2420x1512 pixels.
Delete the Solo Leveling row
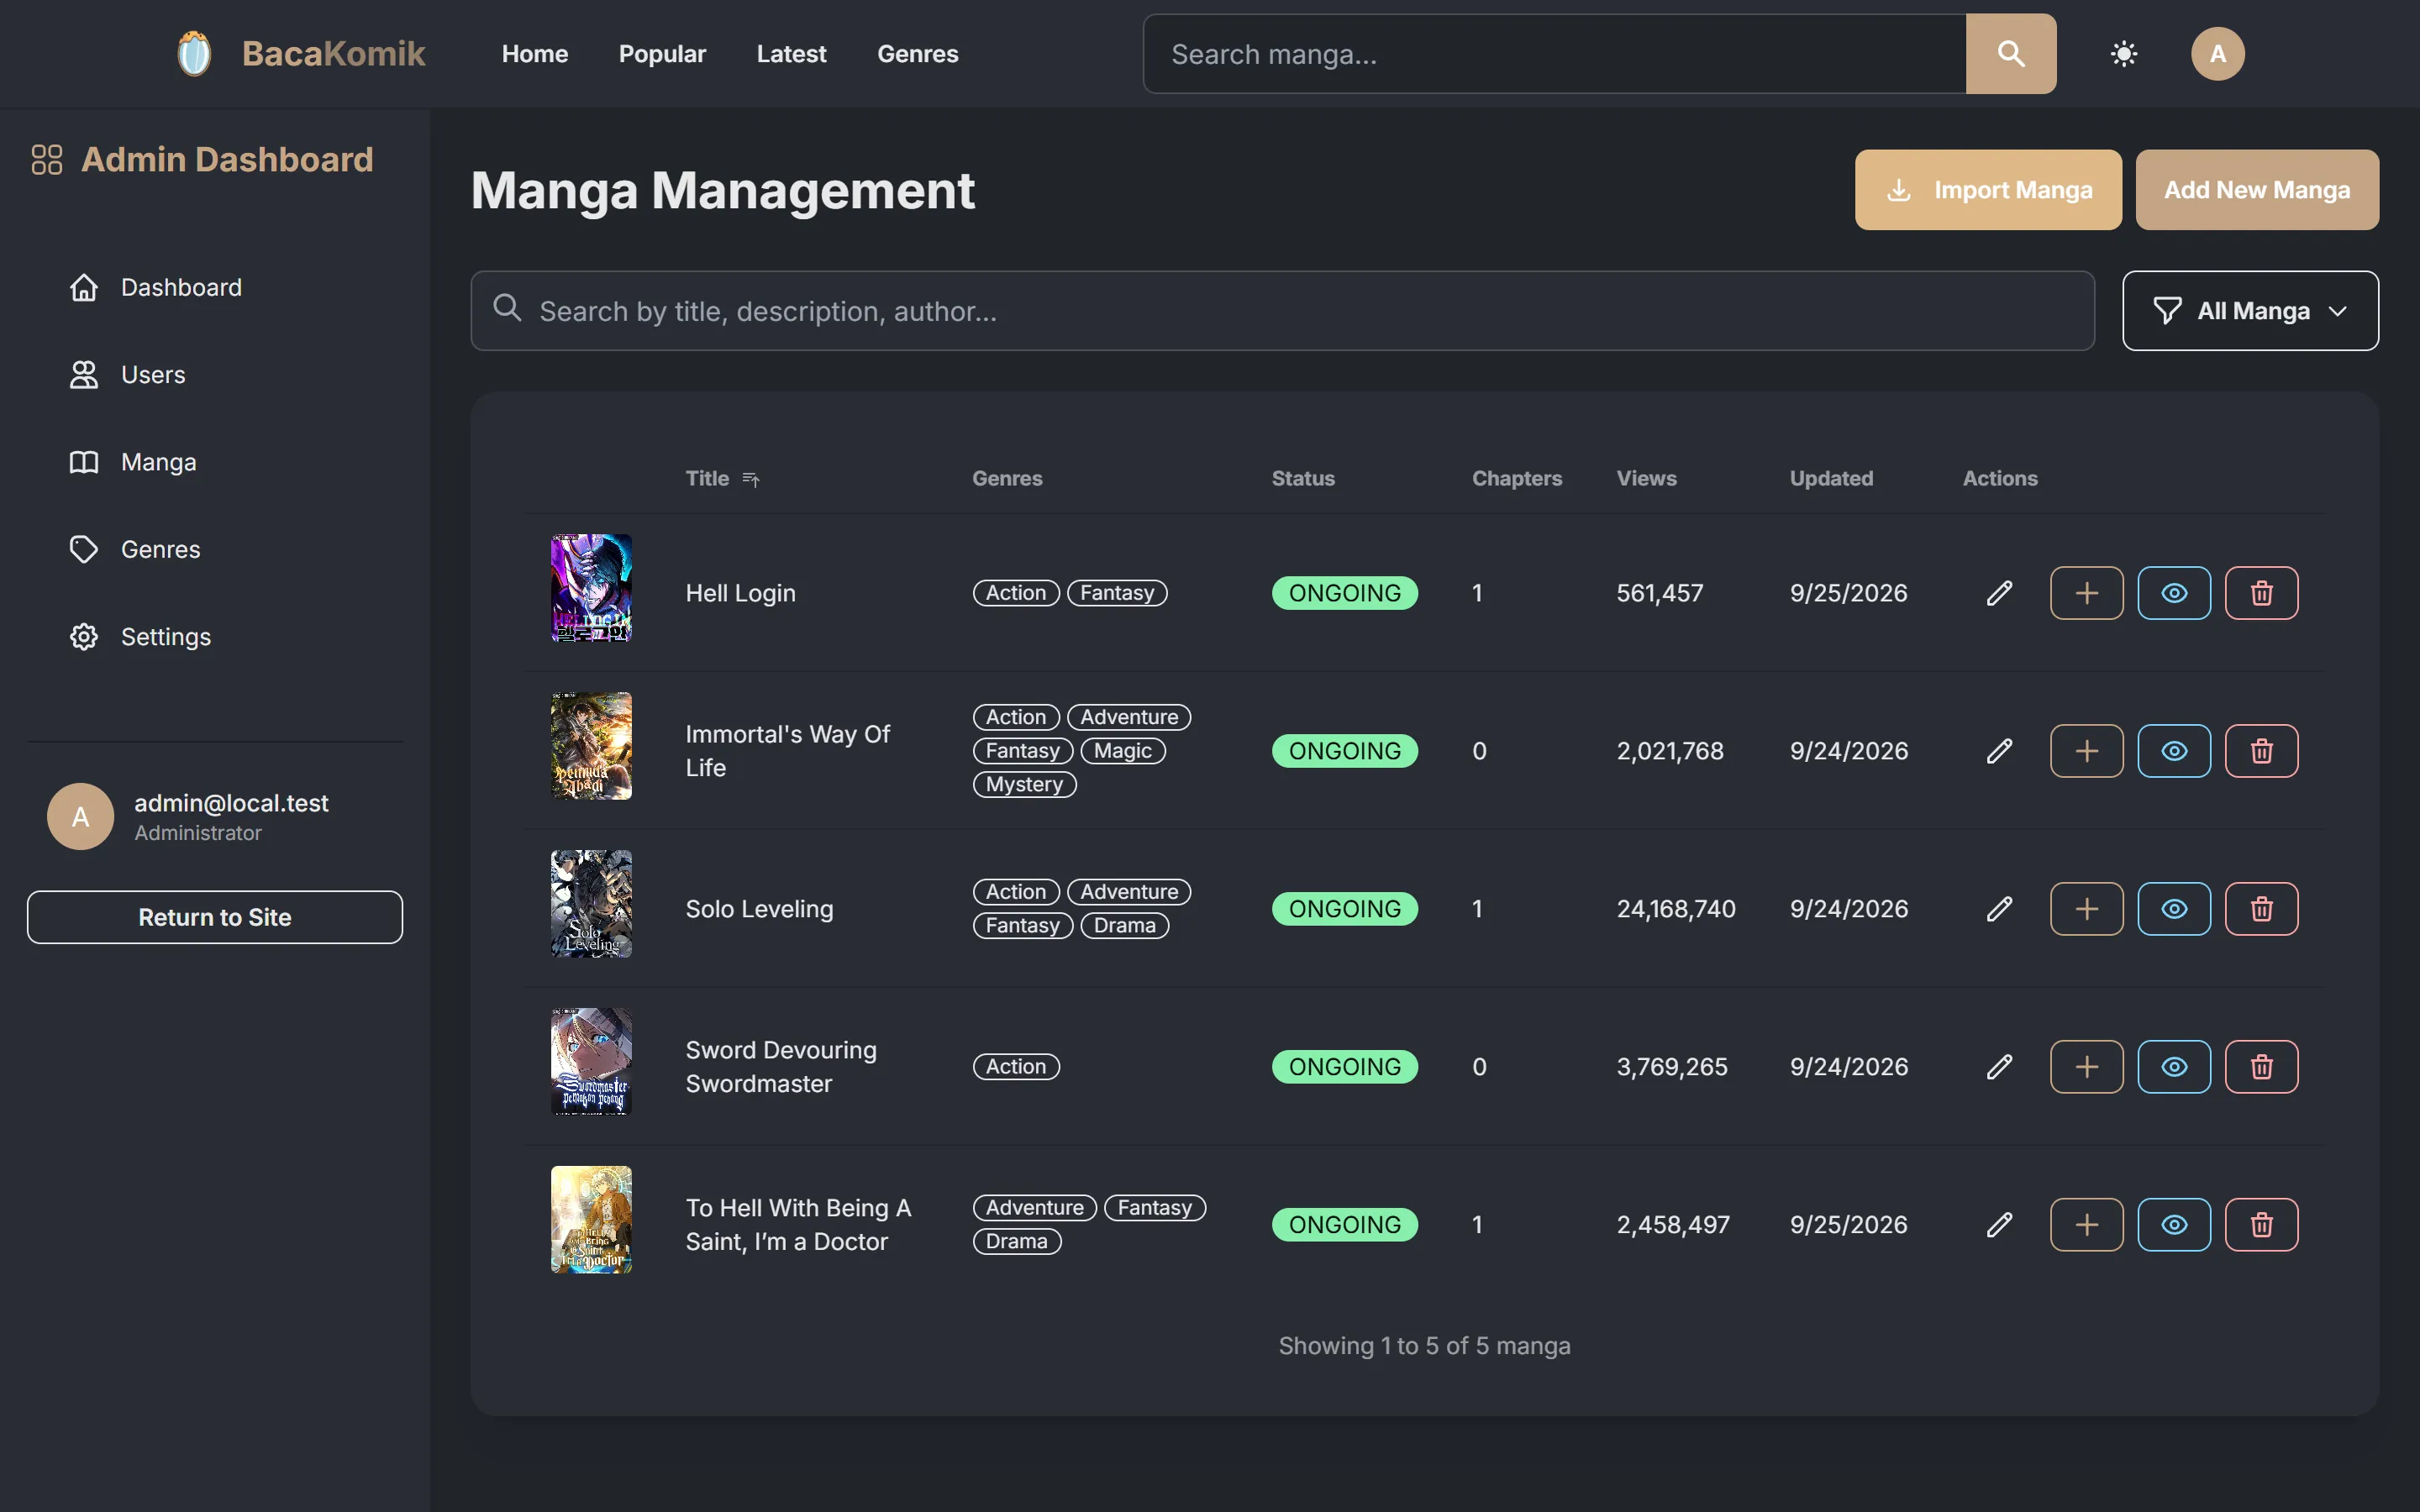pyautogui.click(x=2261, y=909)
